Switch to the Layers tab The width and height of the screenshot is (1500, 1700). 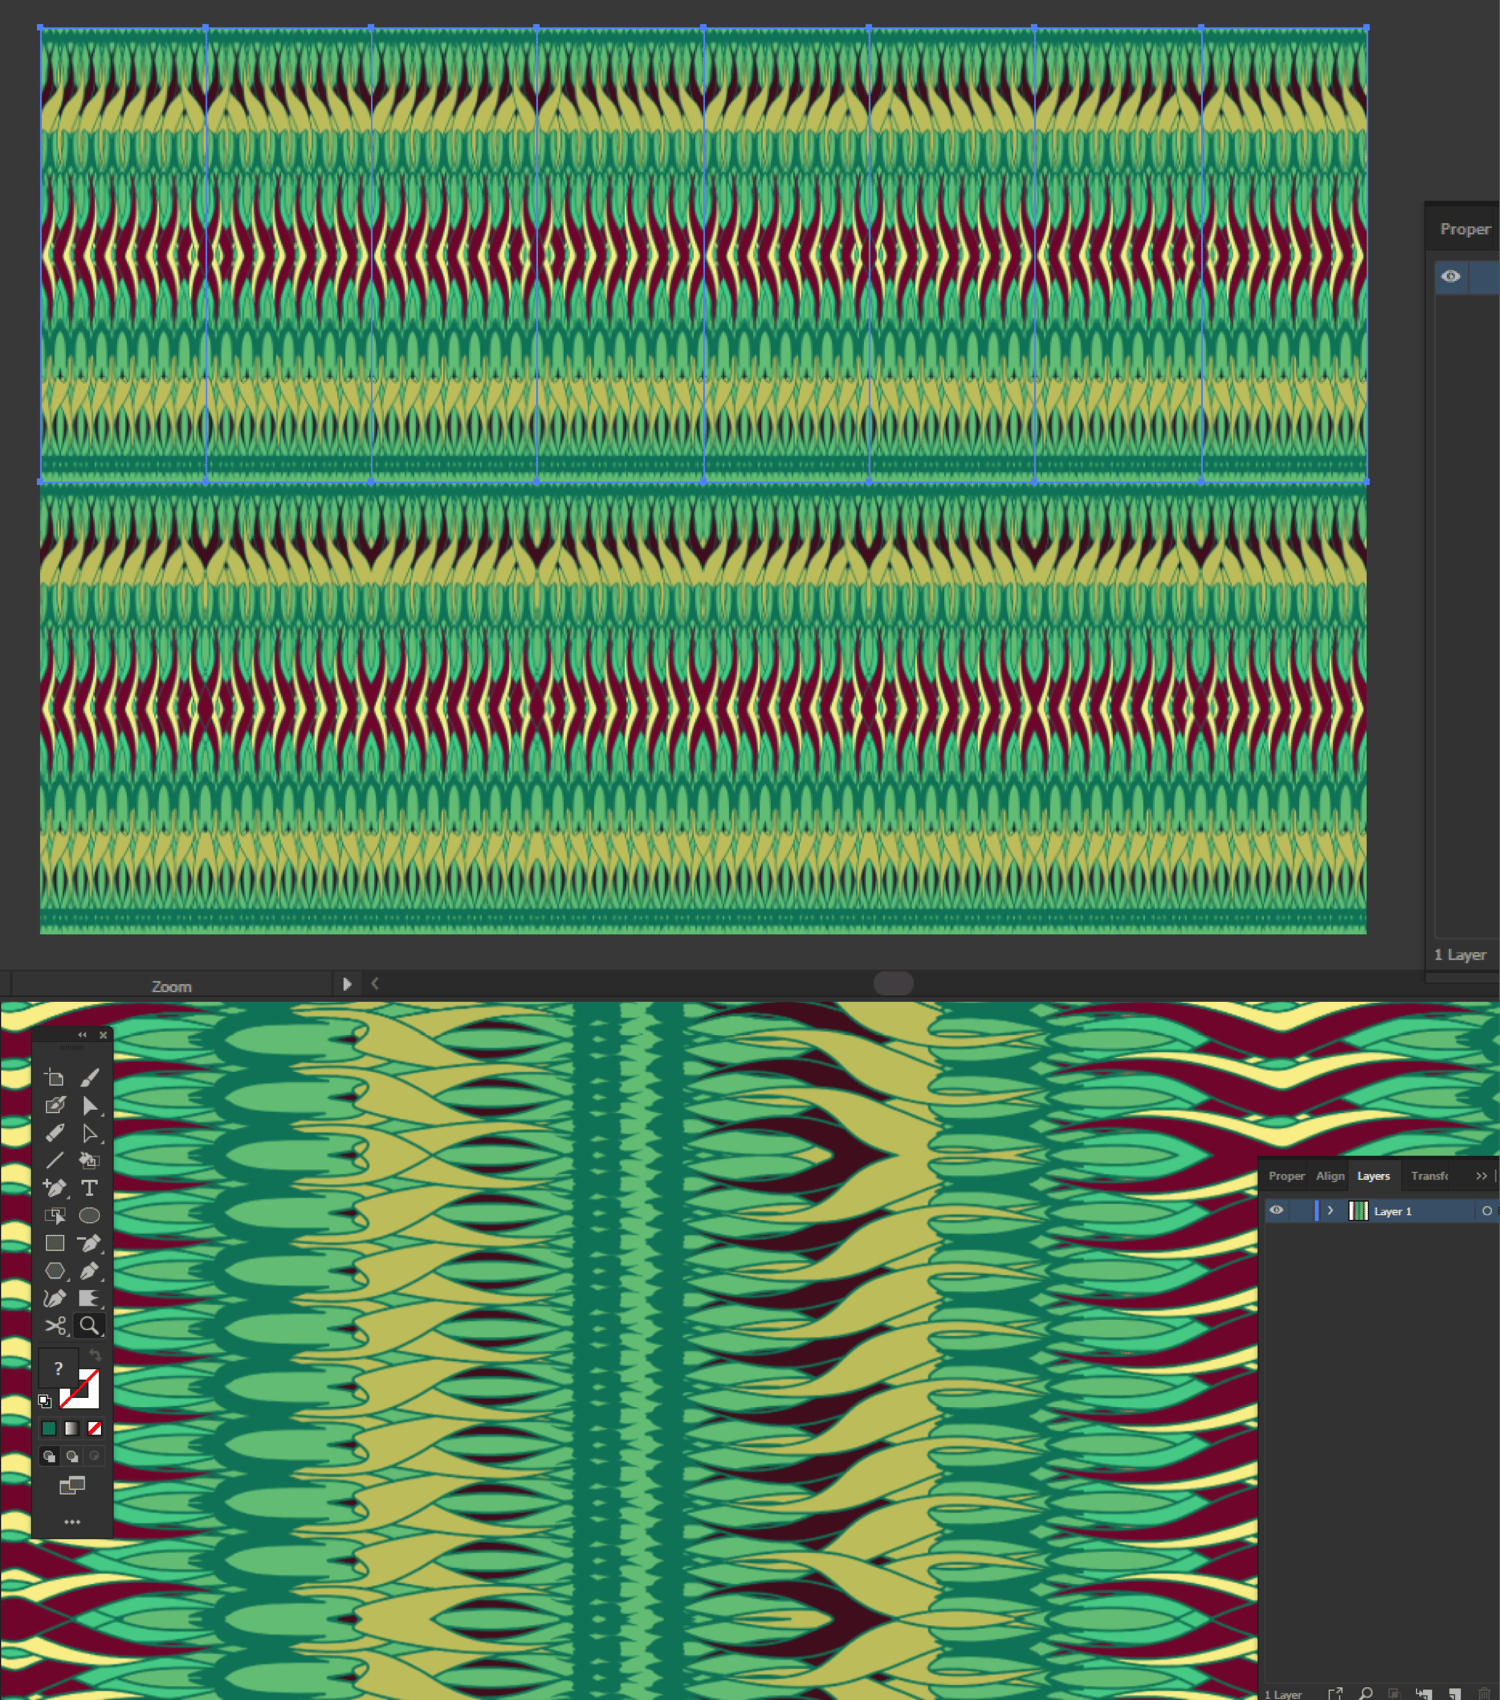[1373, 1176]
